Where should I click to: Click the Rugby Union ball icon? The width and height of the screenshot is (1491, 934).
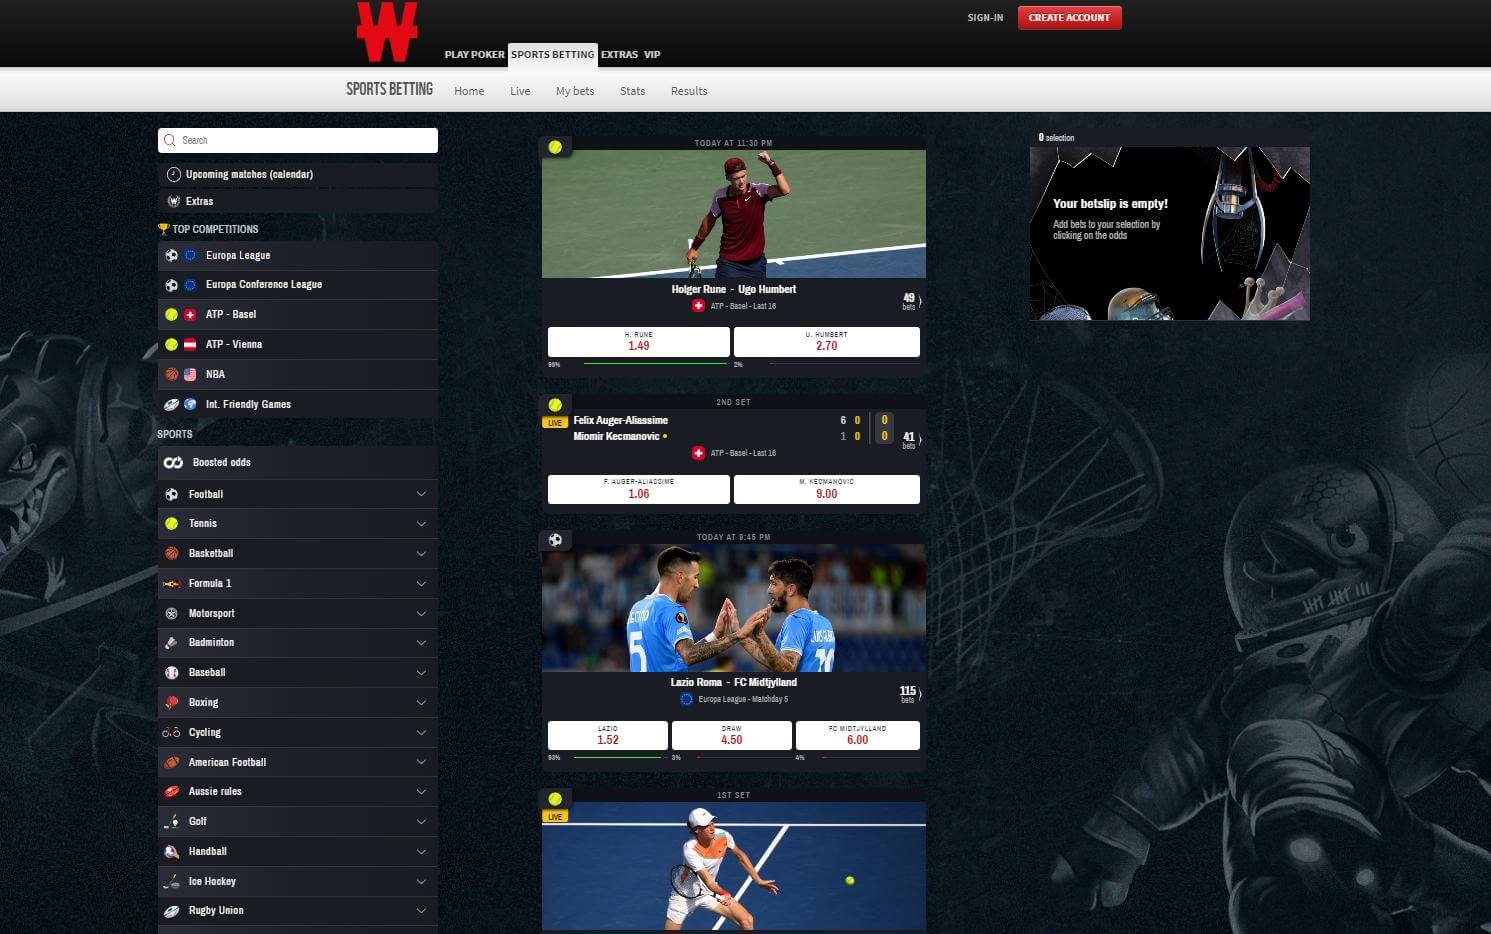click(x=171, y=911)
